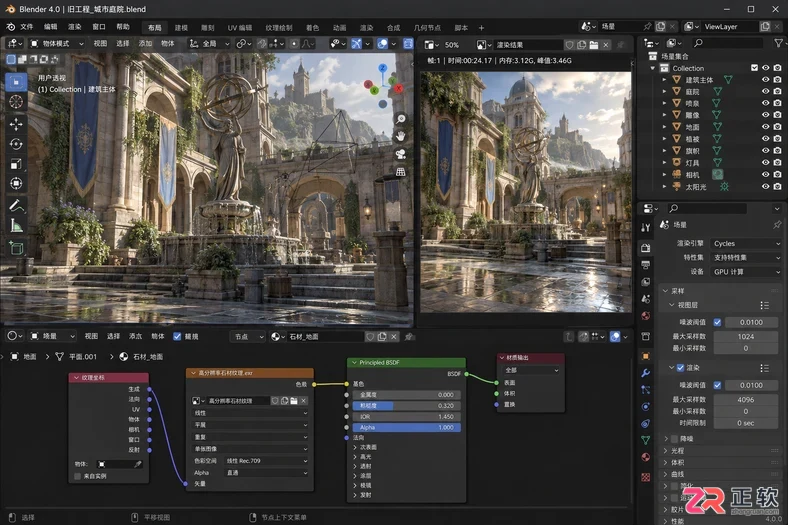Select the Add Cube tool

coord(16,248)
